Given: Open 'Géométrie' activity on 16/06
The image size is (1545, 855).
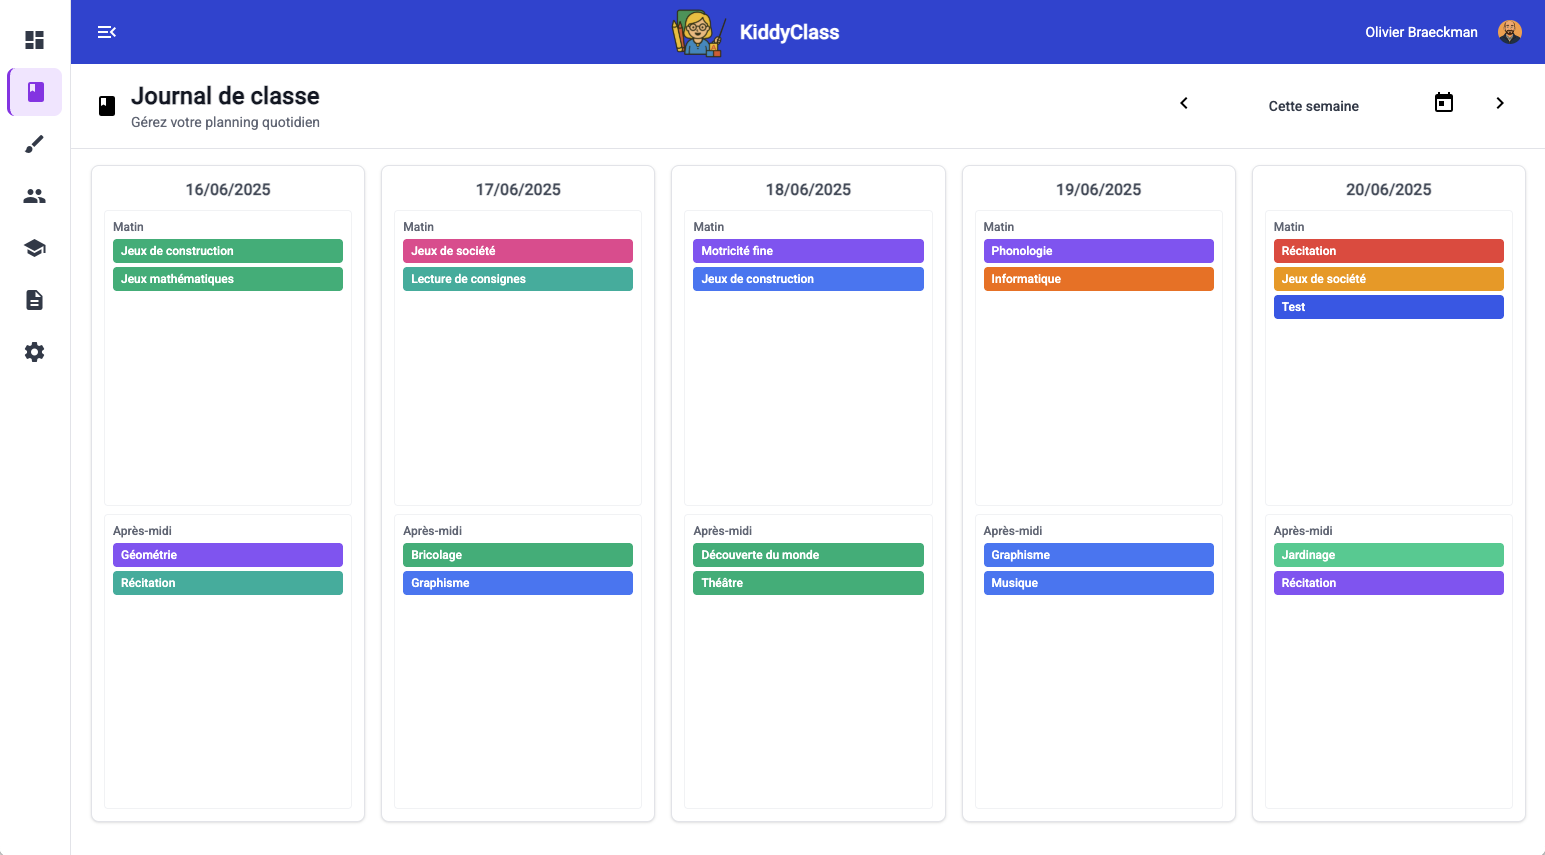Looking at the screenshot, I should (x=228, y=555).
